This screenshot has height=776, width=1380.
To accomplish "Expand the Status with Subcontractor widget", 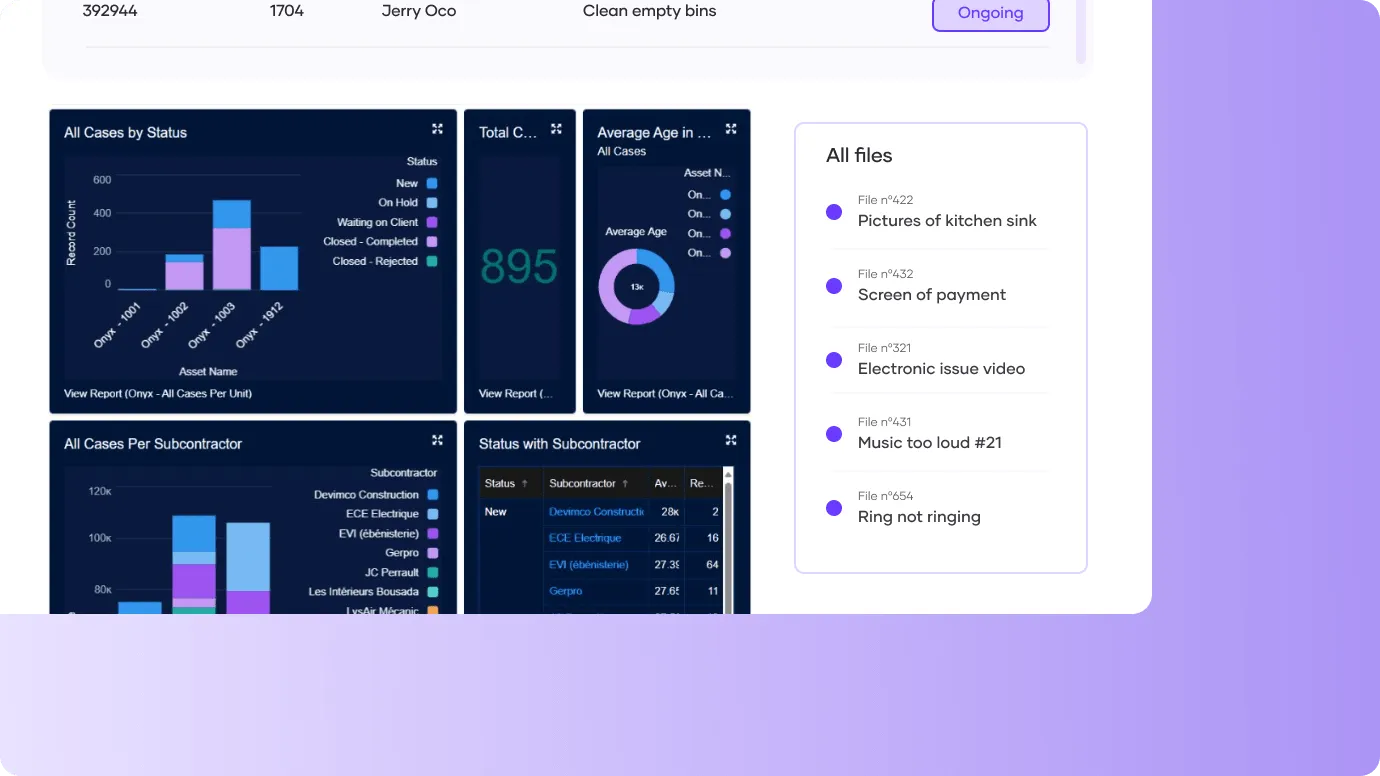I will tap(731, 439).
